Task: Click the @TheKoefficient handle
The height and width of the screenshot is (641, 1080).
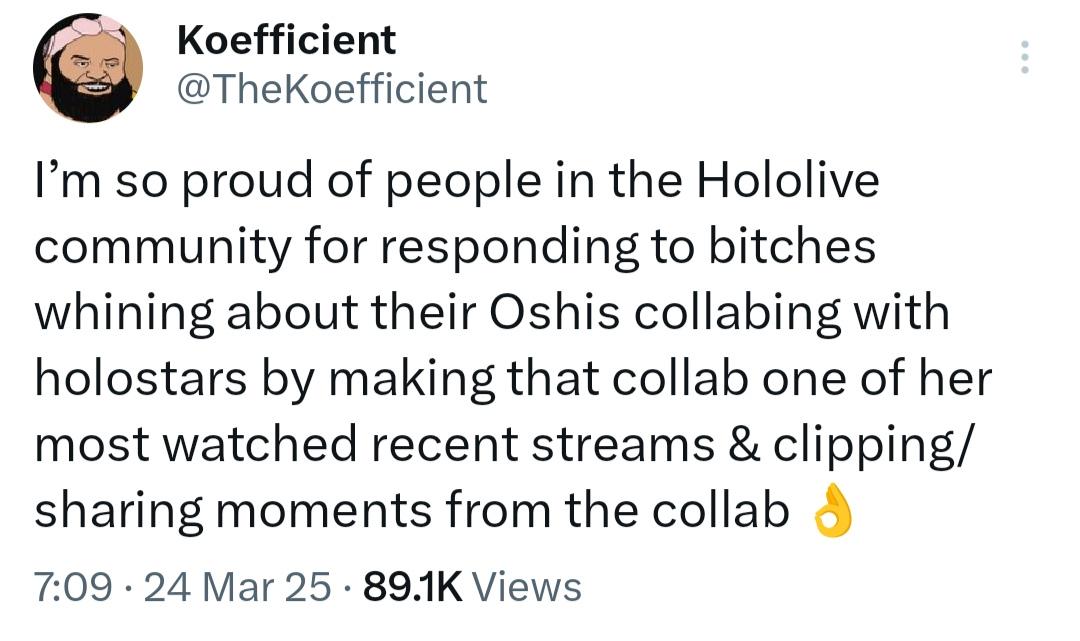Action: coord(331,89)
